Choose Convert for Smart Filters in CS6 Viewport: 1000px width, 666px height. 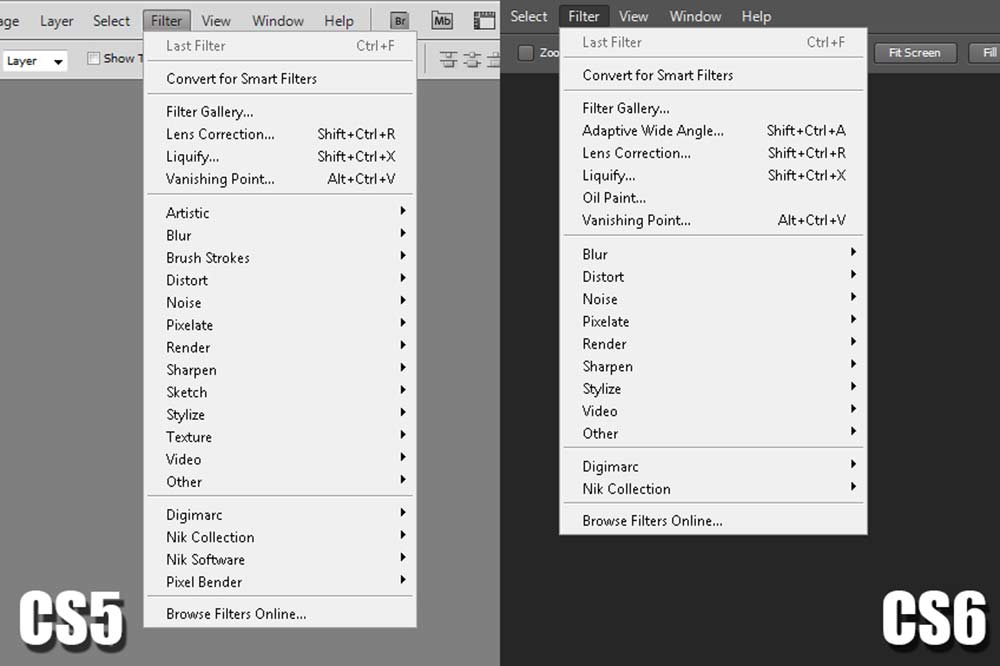pyautogui.click(x=714, y=75)
